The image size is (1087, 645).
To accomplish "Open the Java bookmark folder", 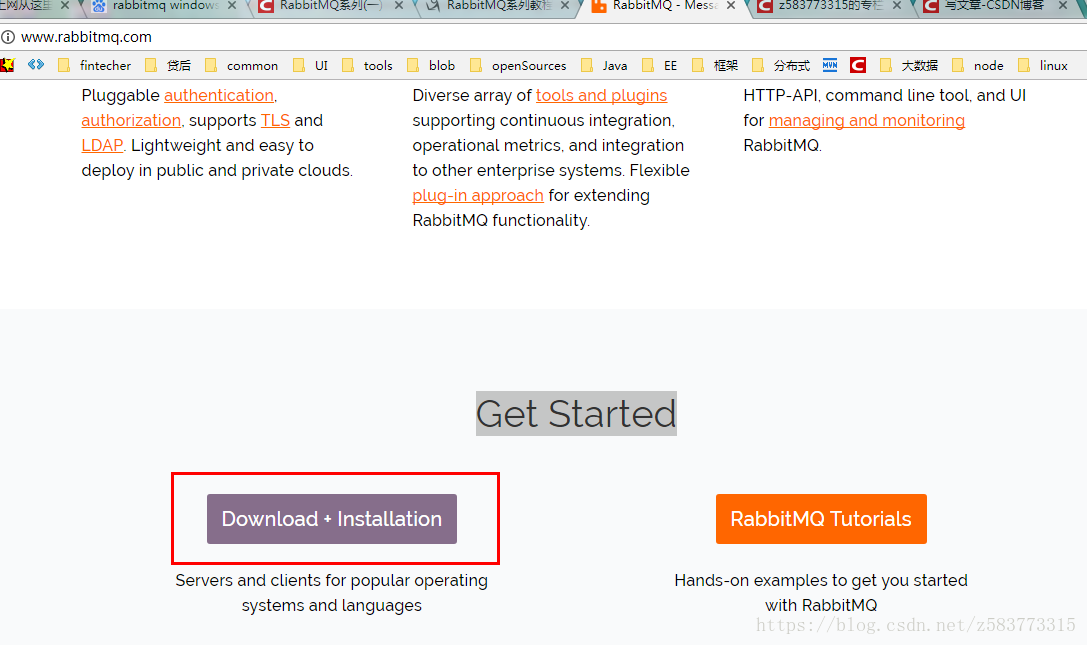I will click(605, 65).
